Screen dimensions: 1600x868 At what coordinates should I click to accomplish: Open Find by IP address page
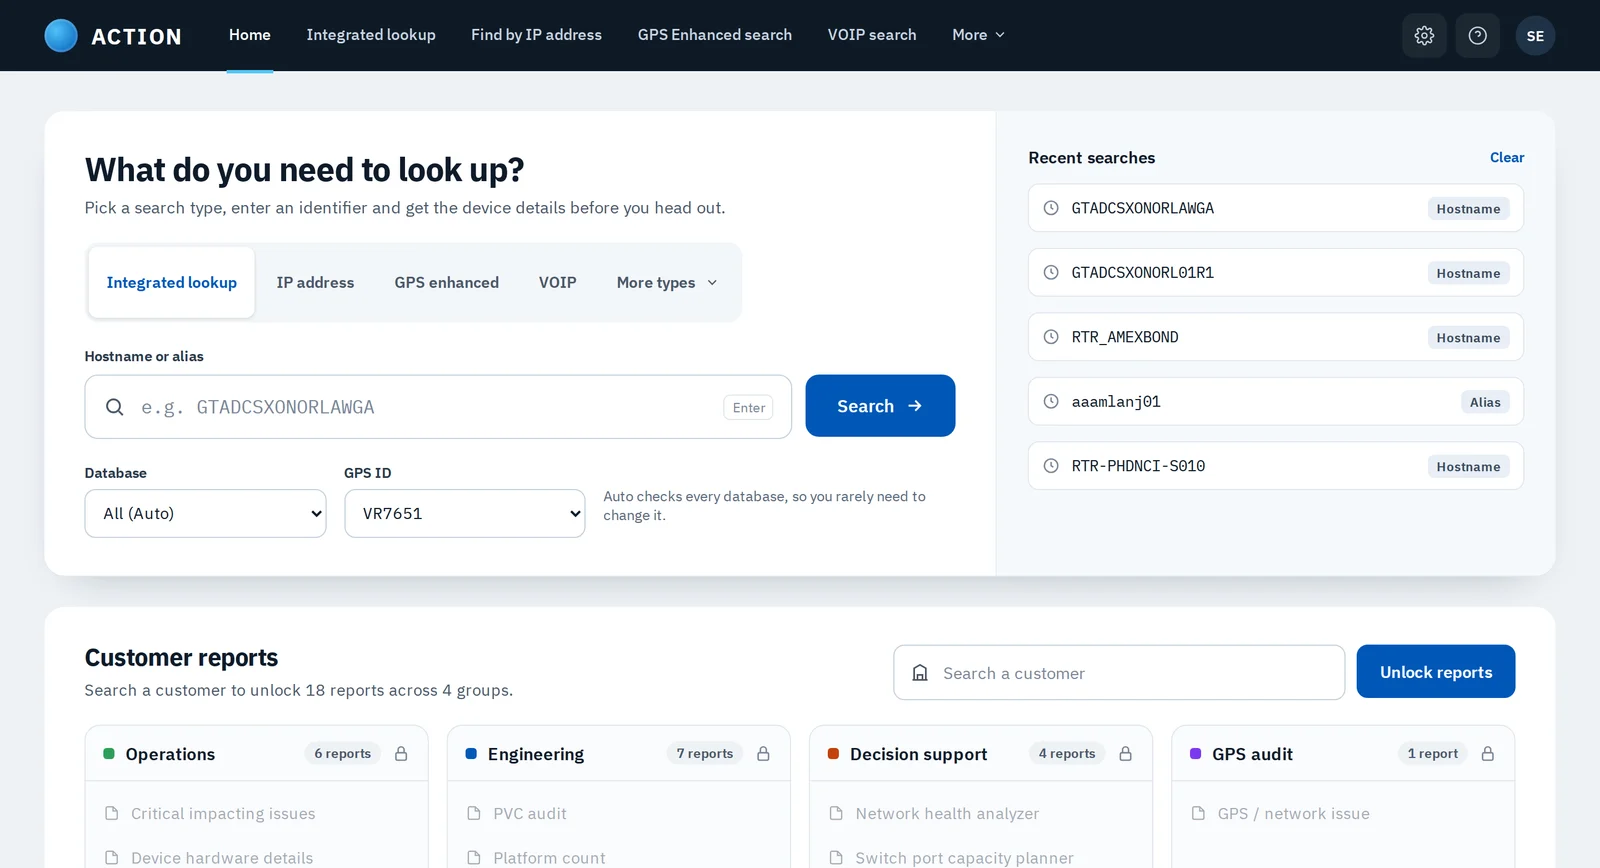[536, 35]
